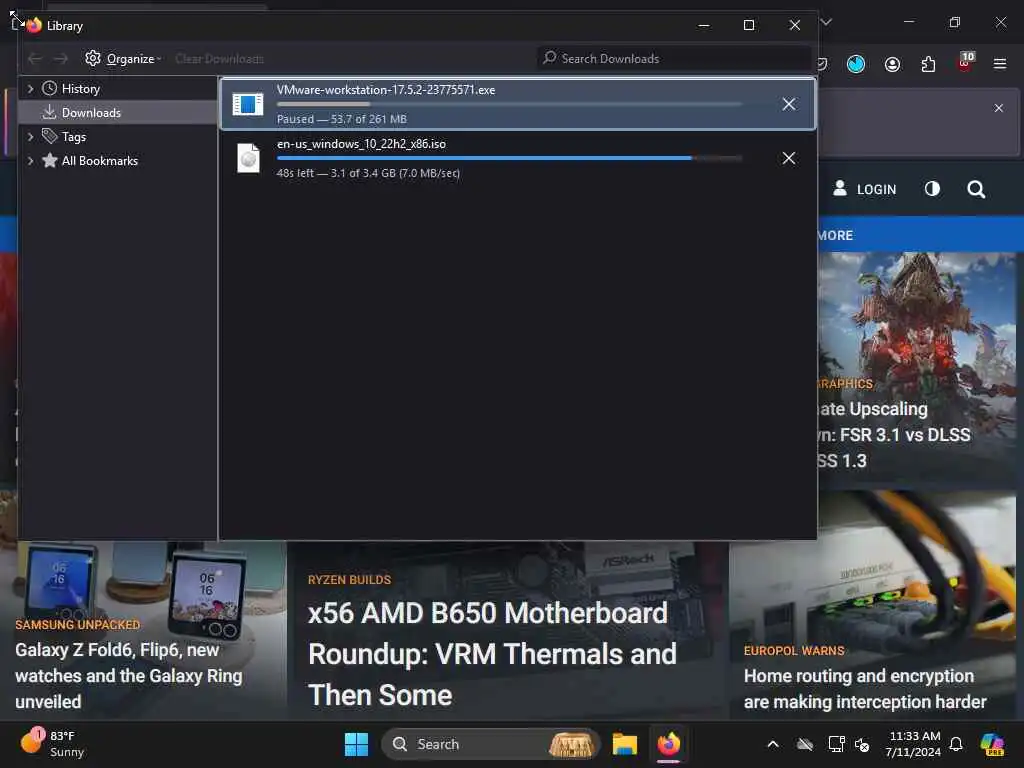Open the website search magnifier icon
This screenshot has height=768, width=1024.
976,189
